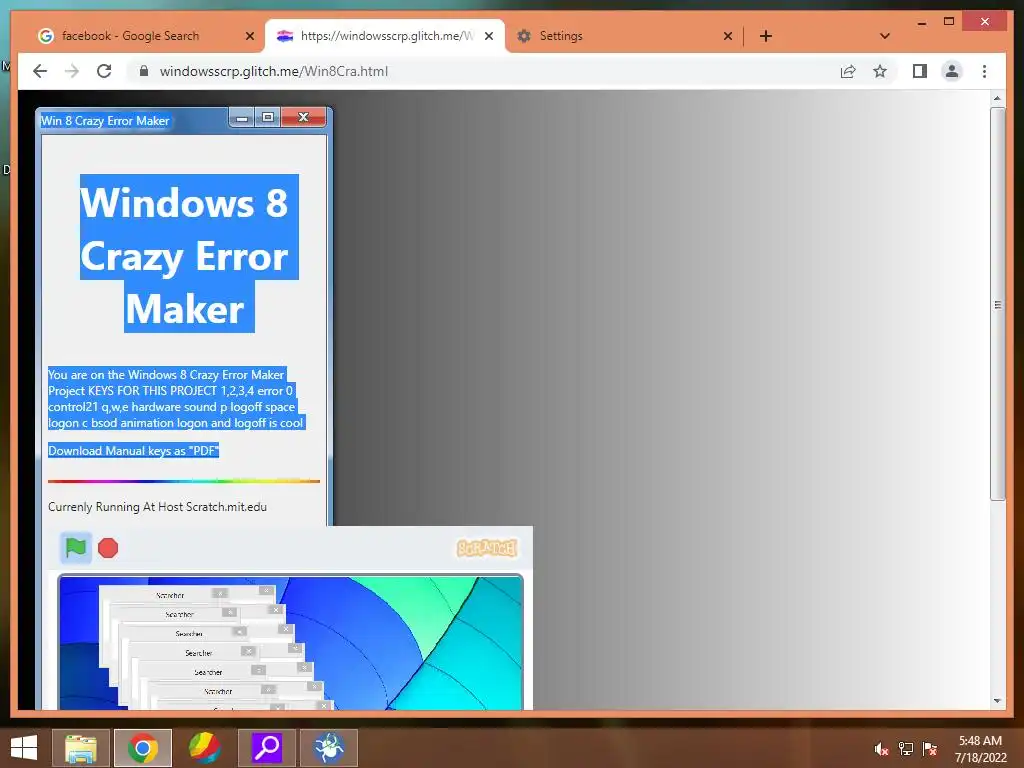Open Chrome three-dot menu
Image resolution: width=1024 pixels, height=768 pixels.
(x=984, y=71)
